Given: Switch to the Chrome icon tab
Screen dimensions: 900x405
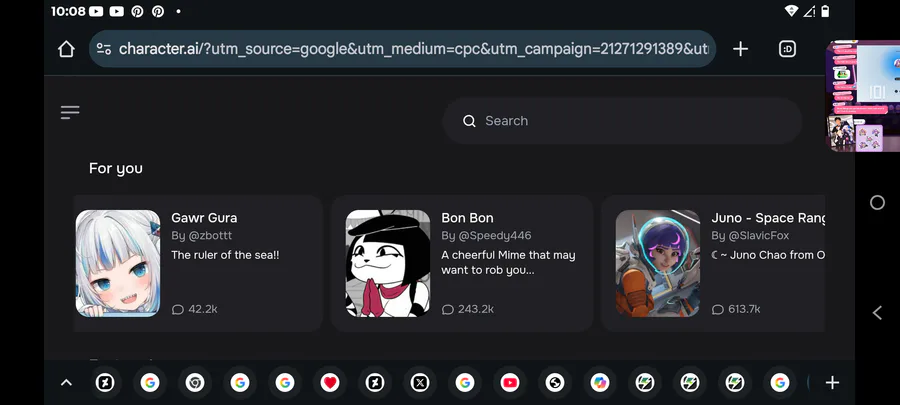Looking at the screenshot, I should click(x=195, y=383).
